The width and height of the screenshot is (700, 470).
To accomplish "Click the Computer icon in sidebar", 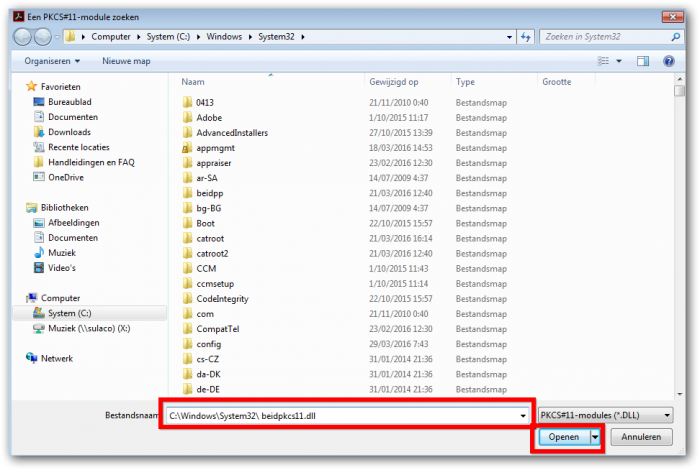I will (x=31, y=298).
